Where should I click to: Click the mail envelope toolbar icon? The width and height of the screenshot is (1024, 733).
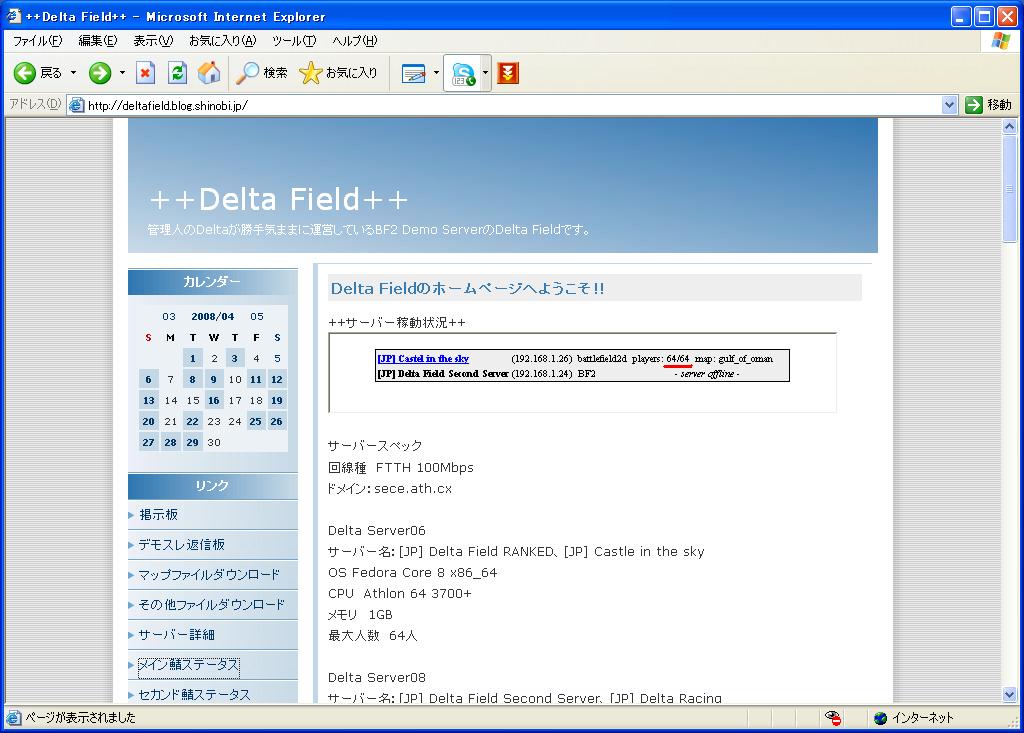413,73
